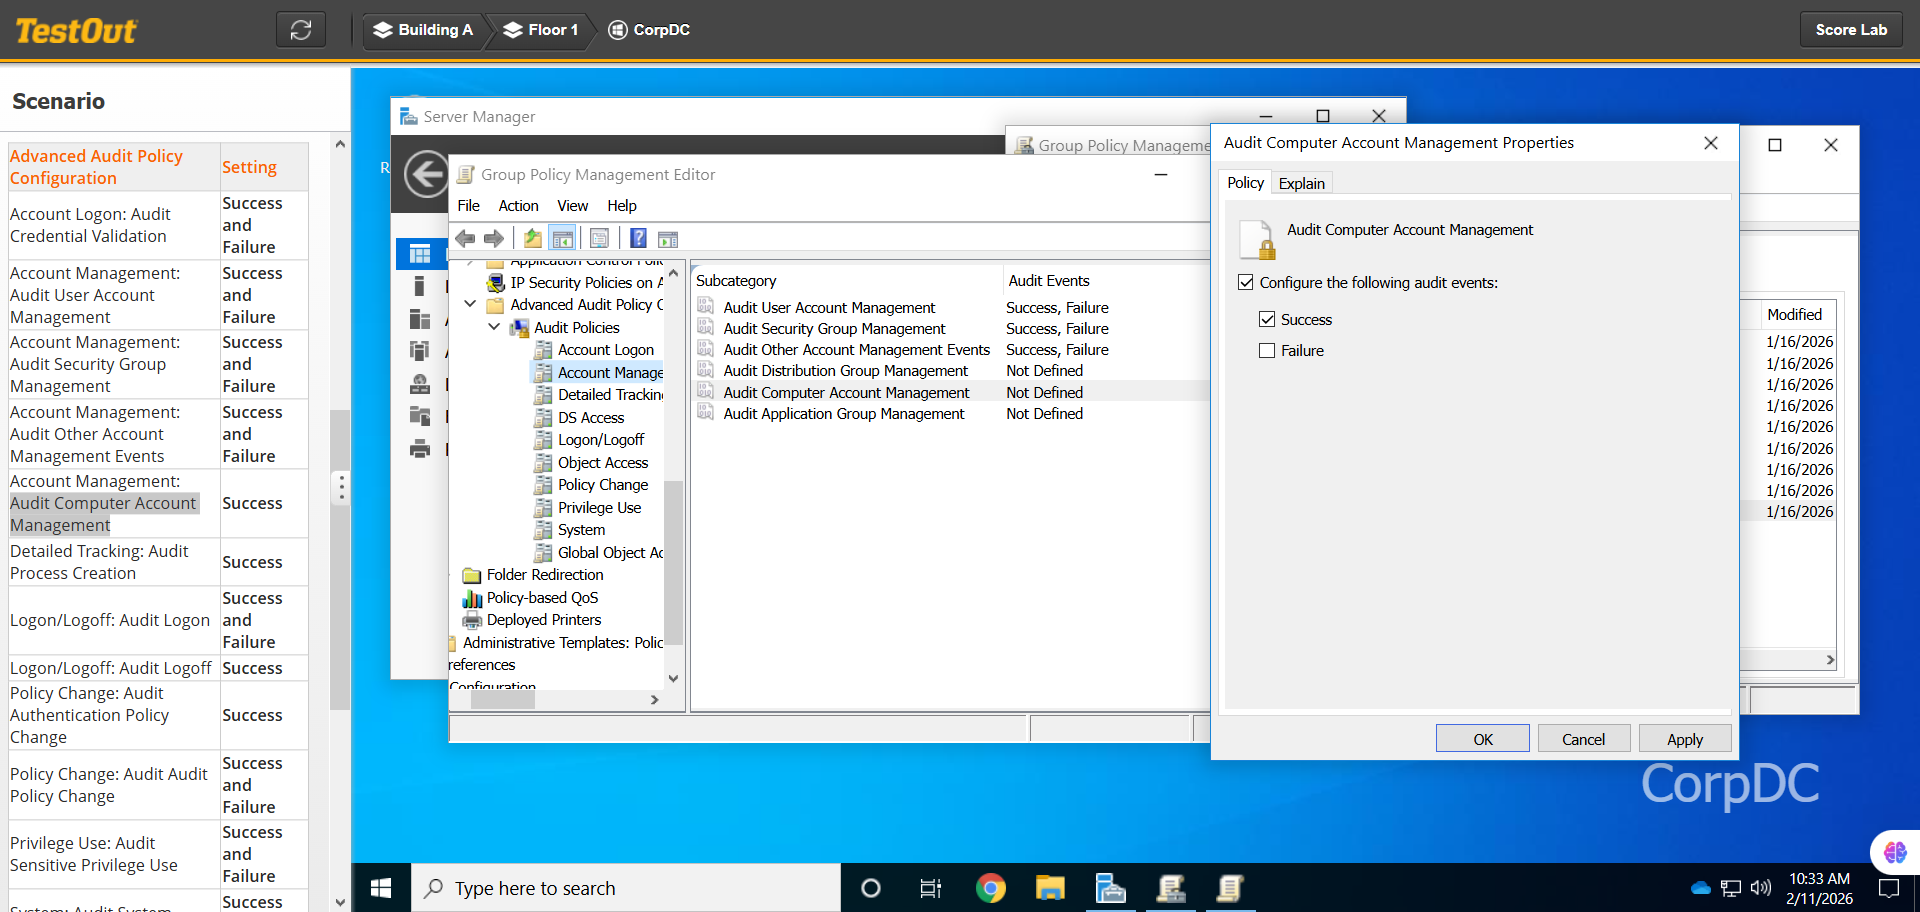Collapse the Audit Policies tree node

click(494, 328)
